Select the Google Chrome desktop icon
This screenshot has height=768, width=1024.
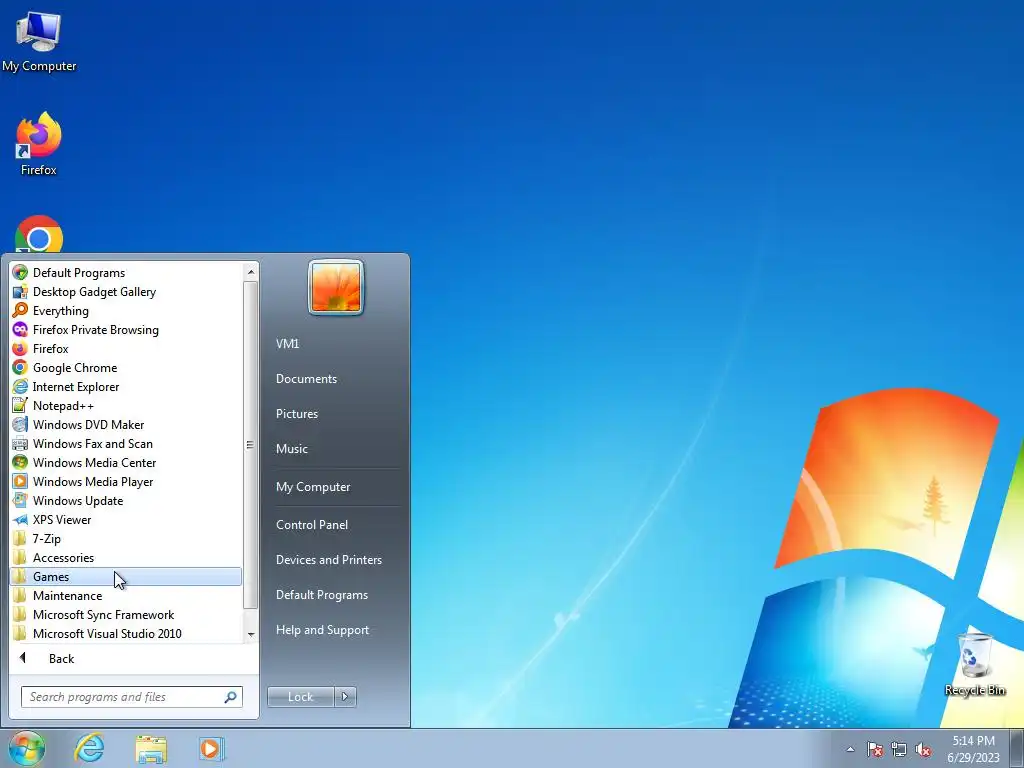coord(39,234)
